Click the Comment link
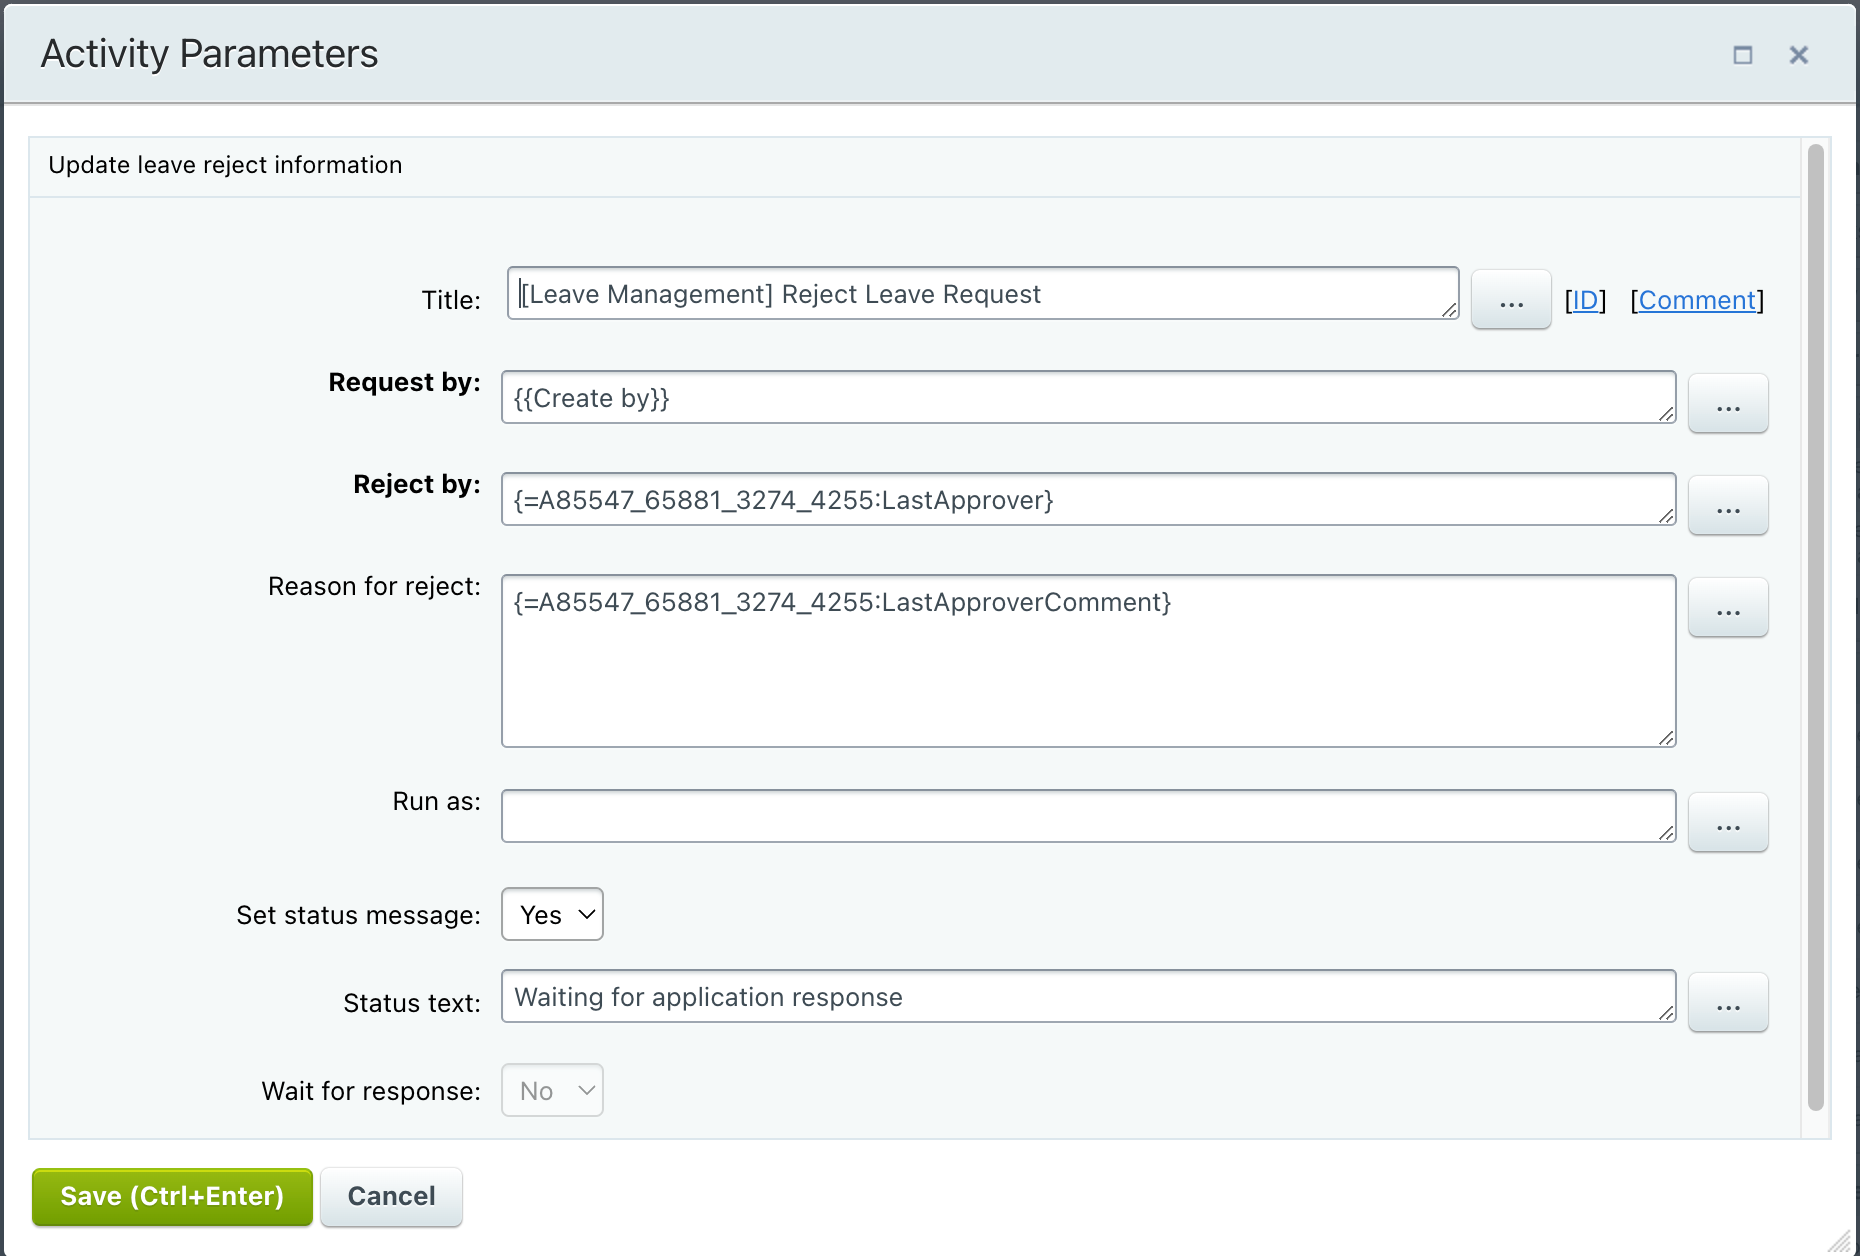Image resolution: width=1860 pixels, height=1256 pixels. coord(1697,300)
